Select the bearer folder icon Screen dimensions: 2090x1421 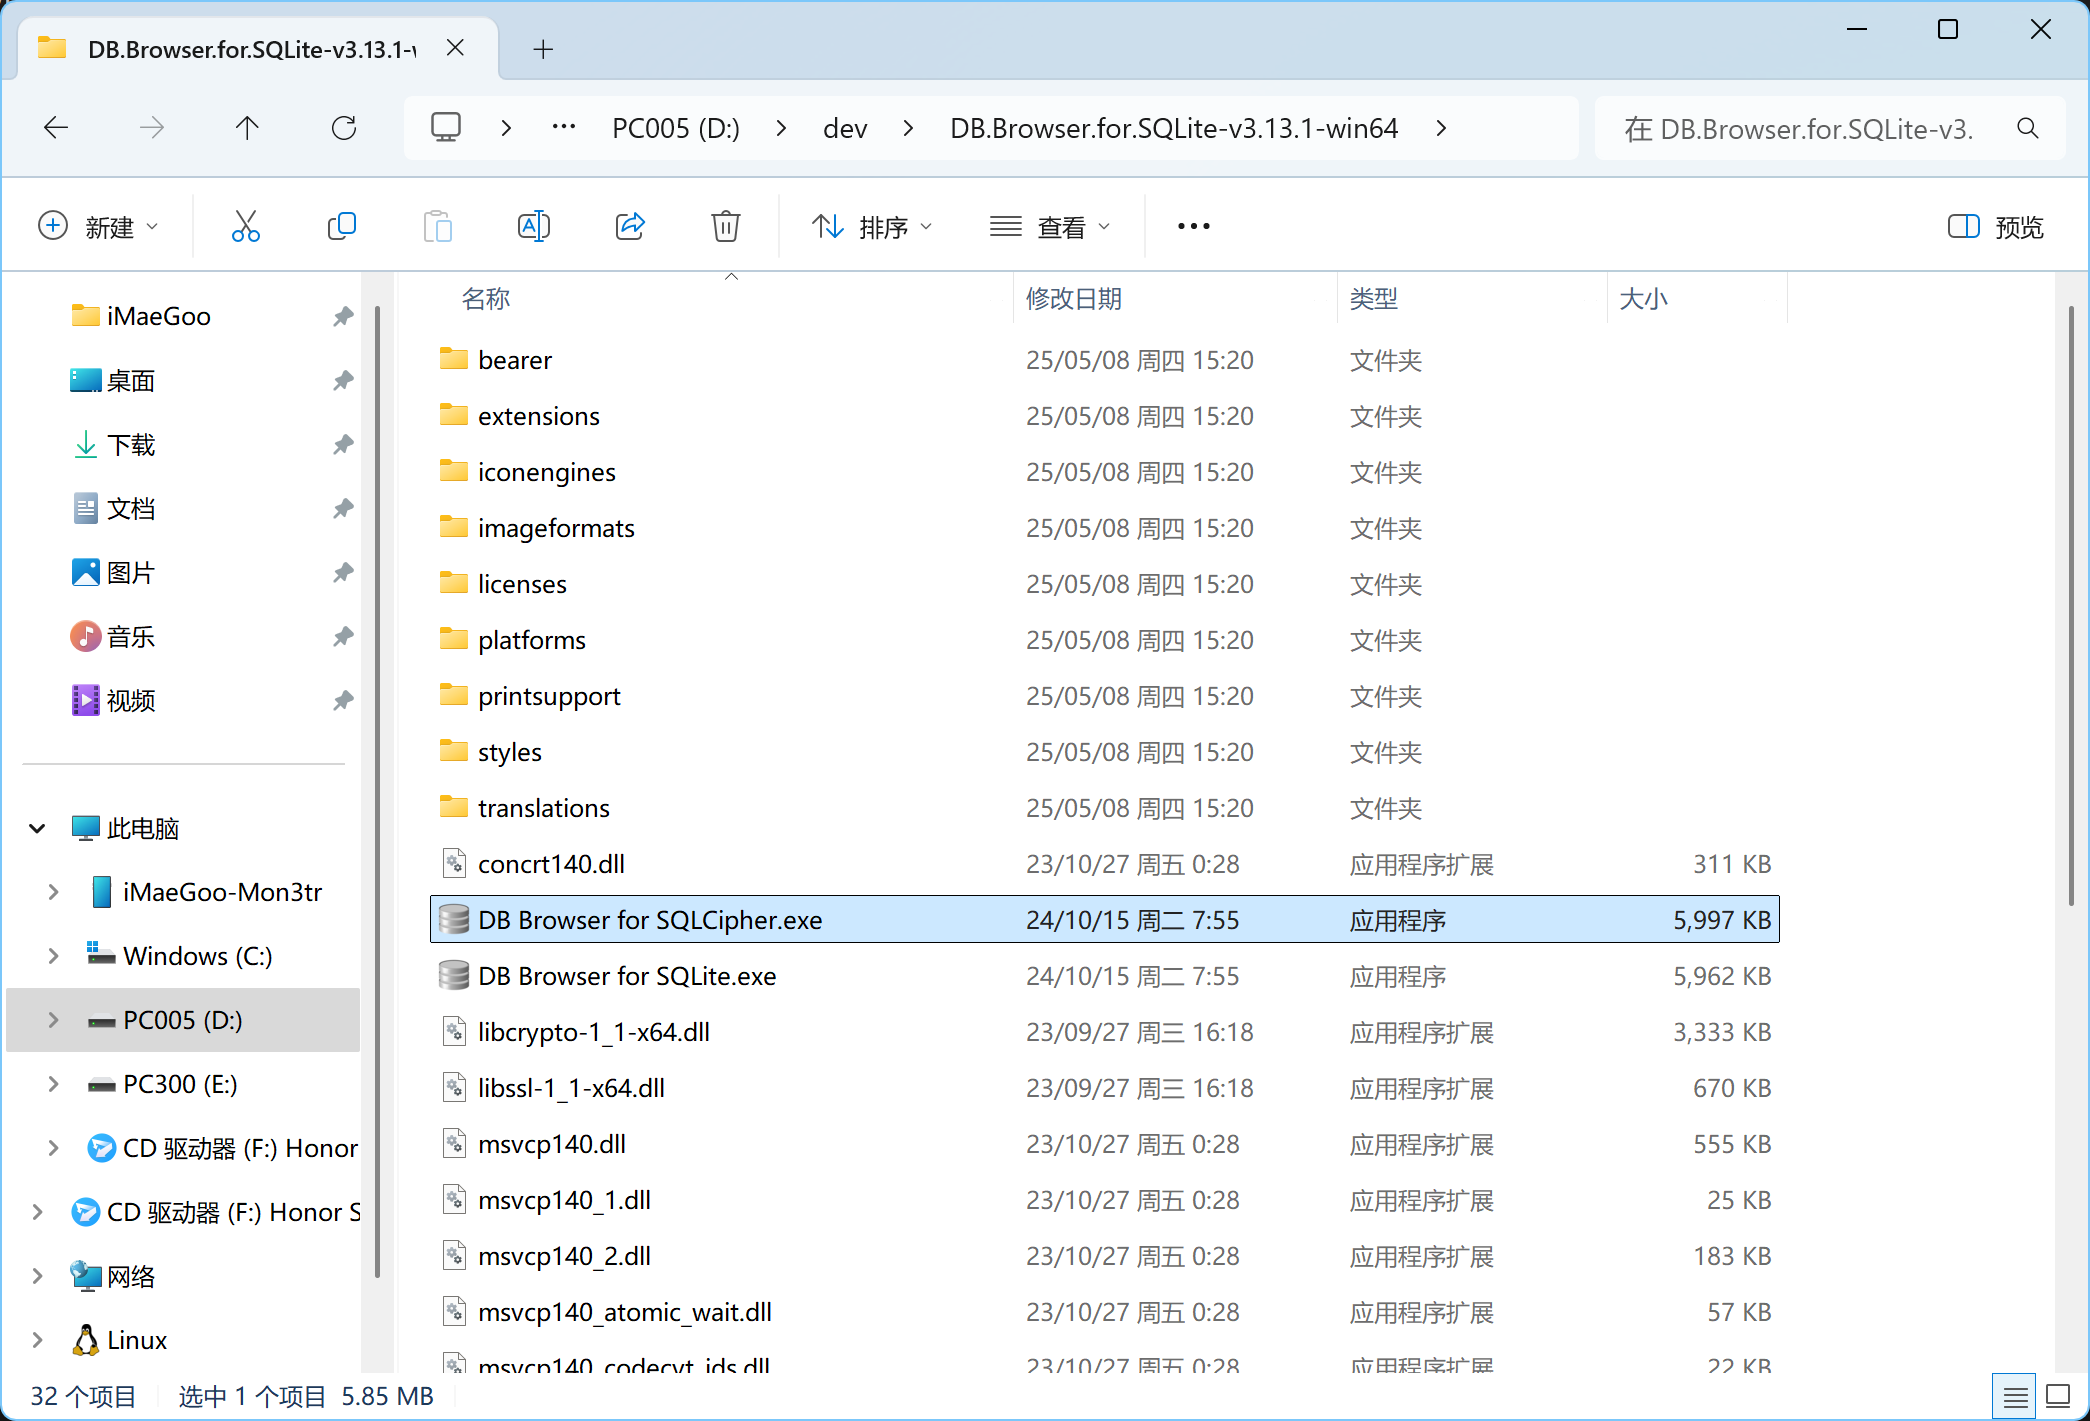[x=454, y=358]
